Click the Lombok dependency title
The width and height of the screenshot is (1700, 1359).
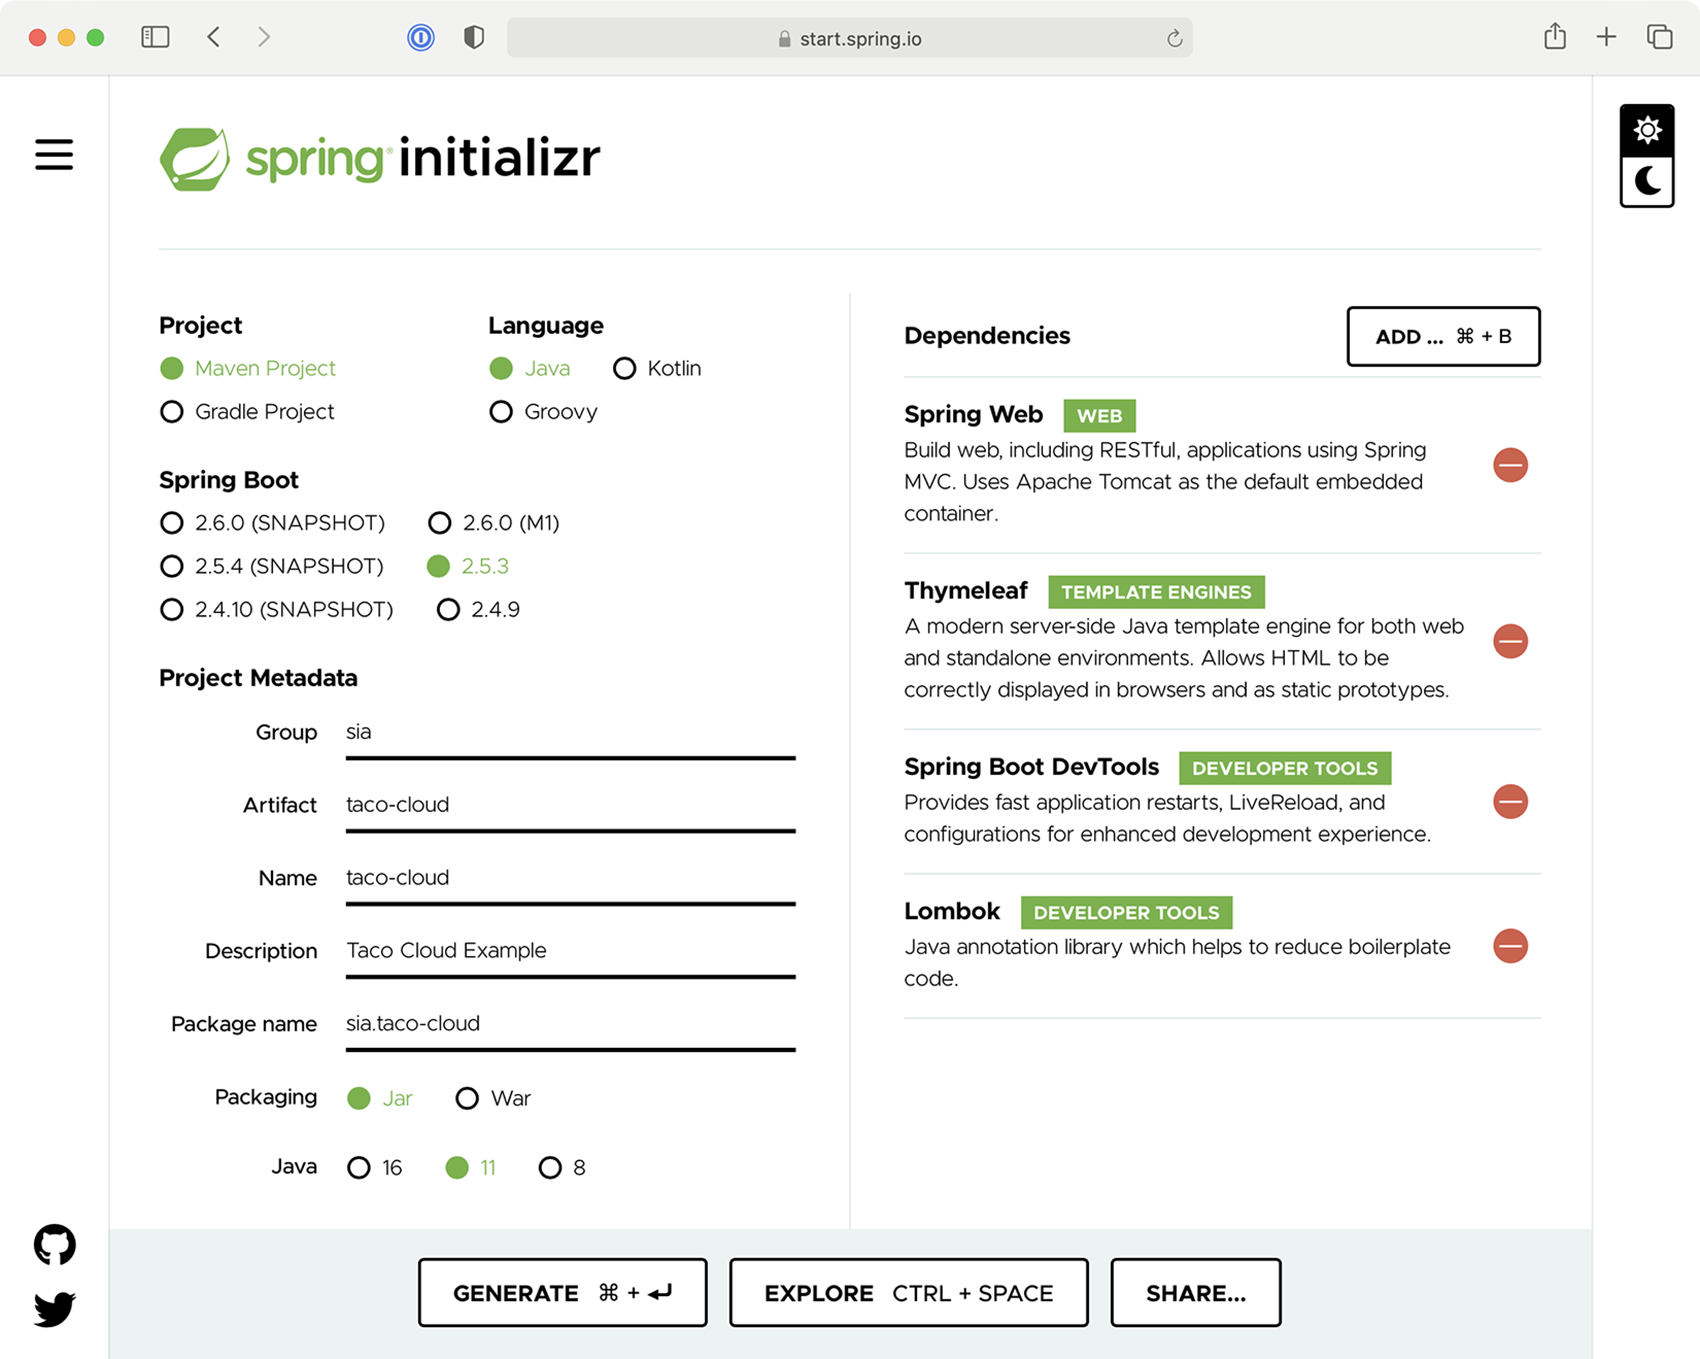pyautogui.click(x=952, y=911)
